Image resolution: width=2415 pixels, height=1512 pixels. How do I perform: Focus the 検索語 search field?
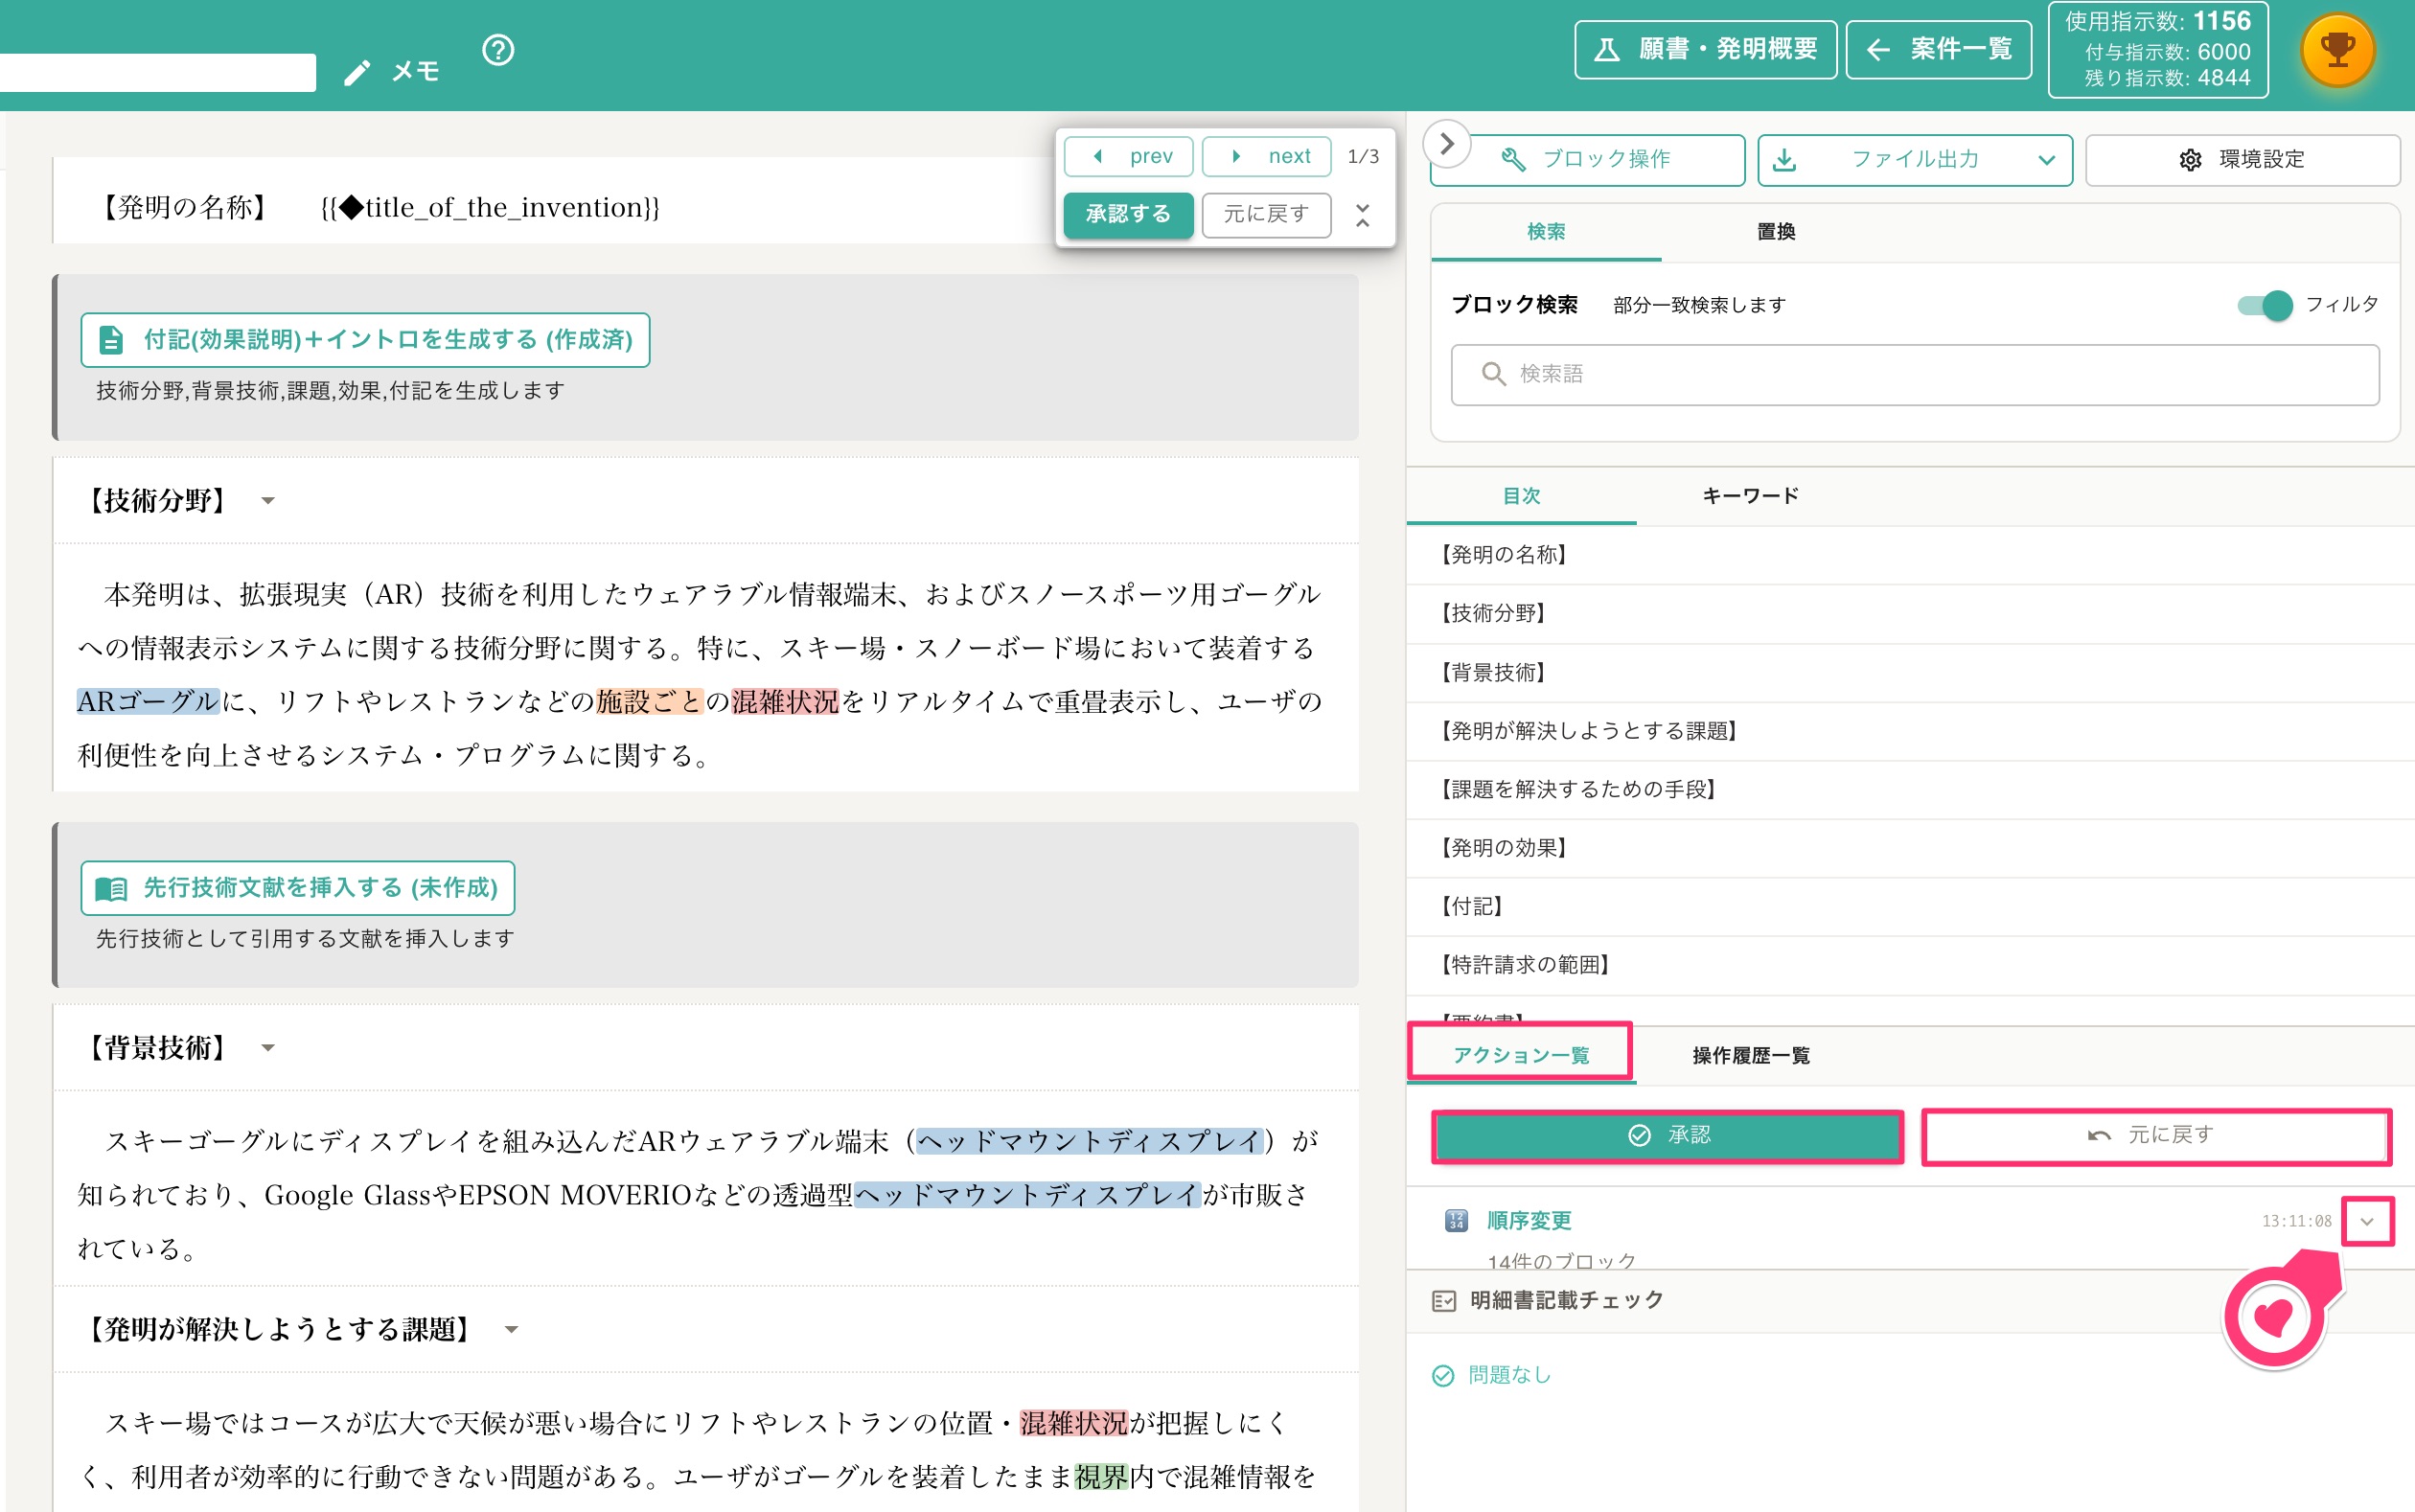coord(1914,375)
